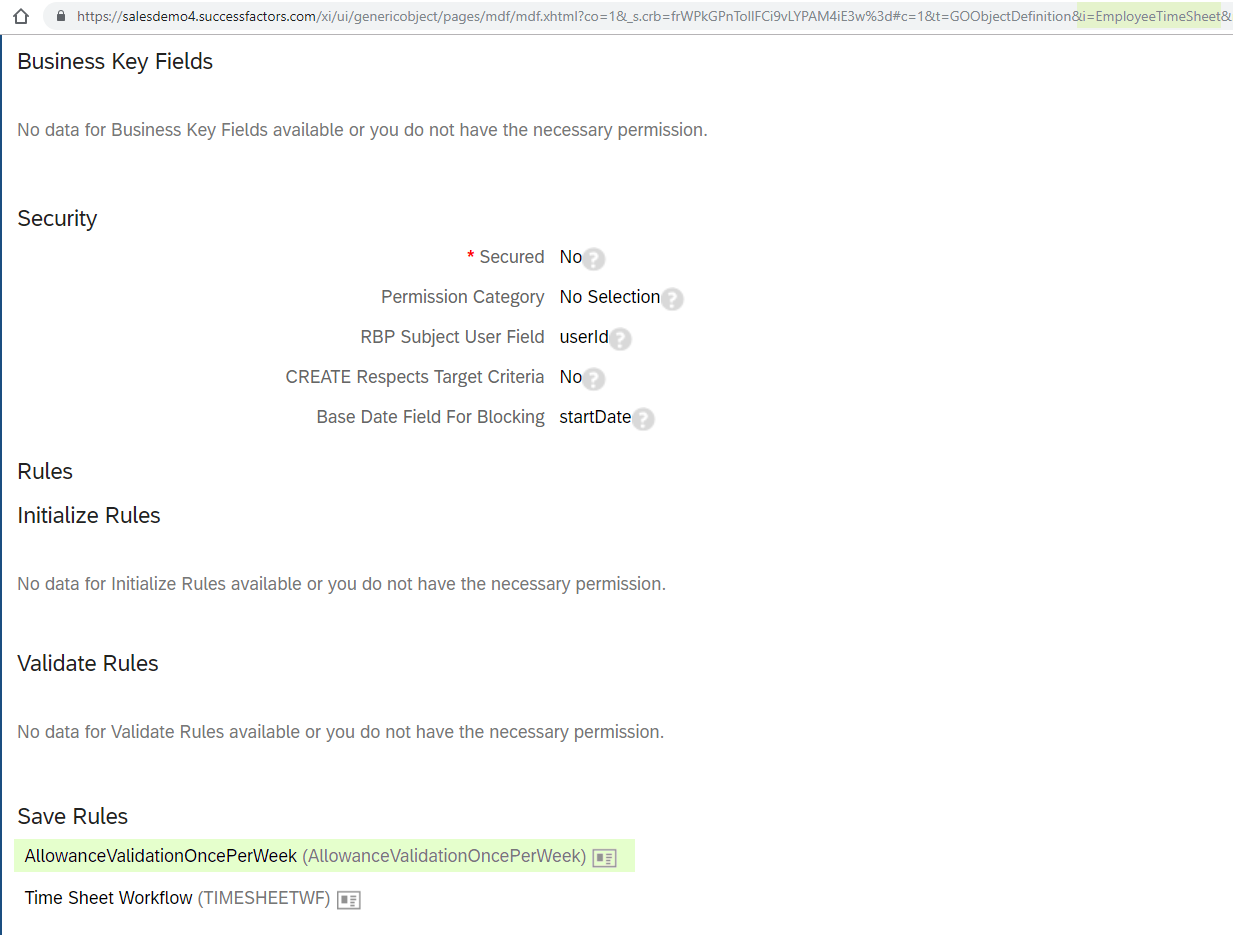Screen dimensions: 1233x935
Task: Open the AllowanceValidationOncePerWeek save rule
Action: [x=161, y=856]
